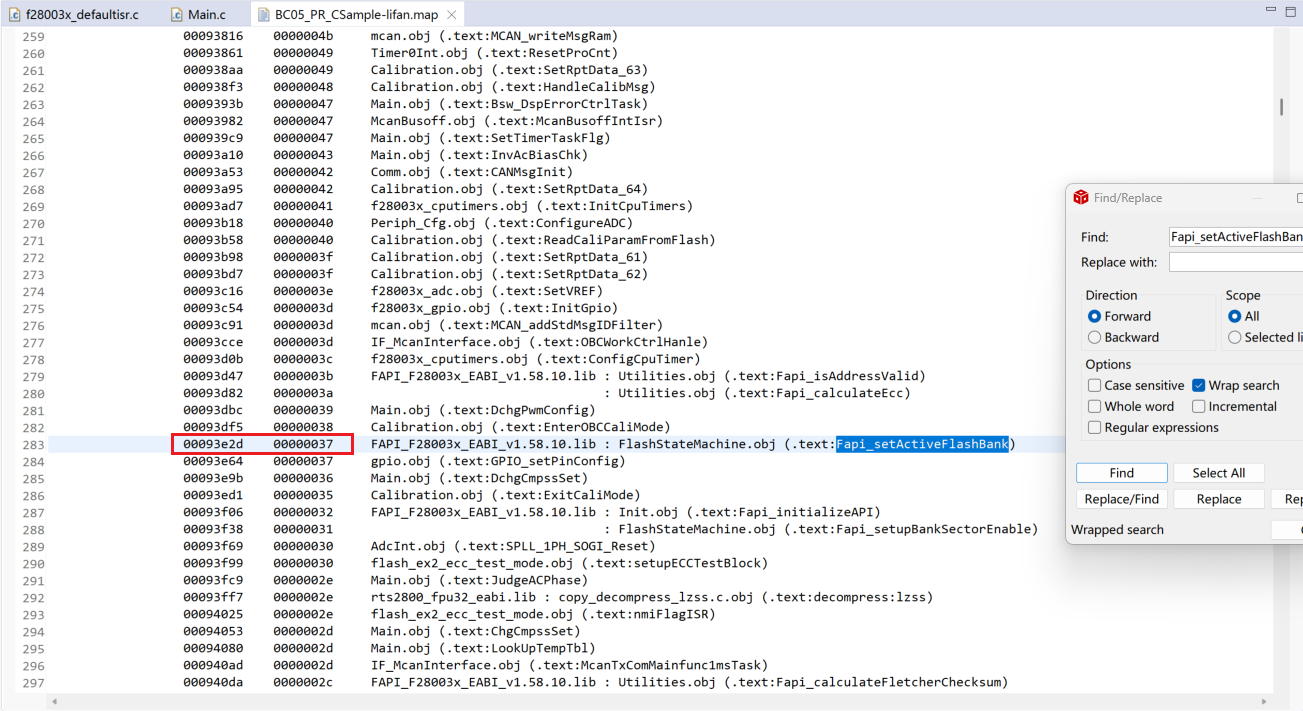Click the Replace button
Image resolution: width=1303 pixels, height=711 pixels.
point(1219,499)
